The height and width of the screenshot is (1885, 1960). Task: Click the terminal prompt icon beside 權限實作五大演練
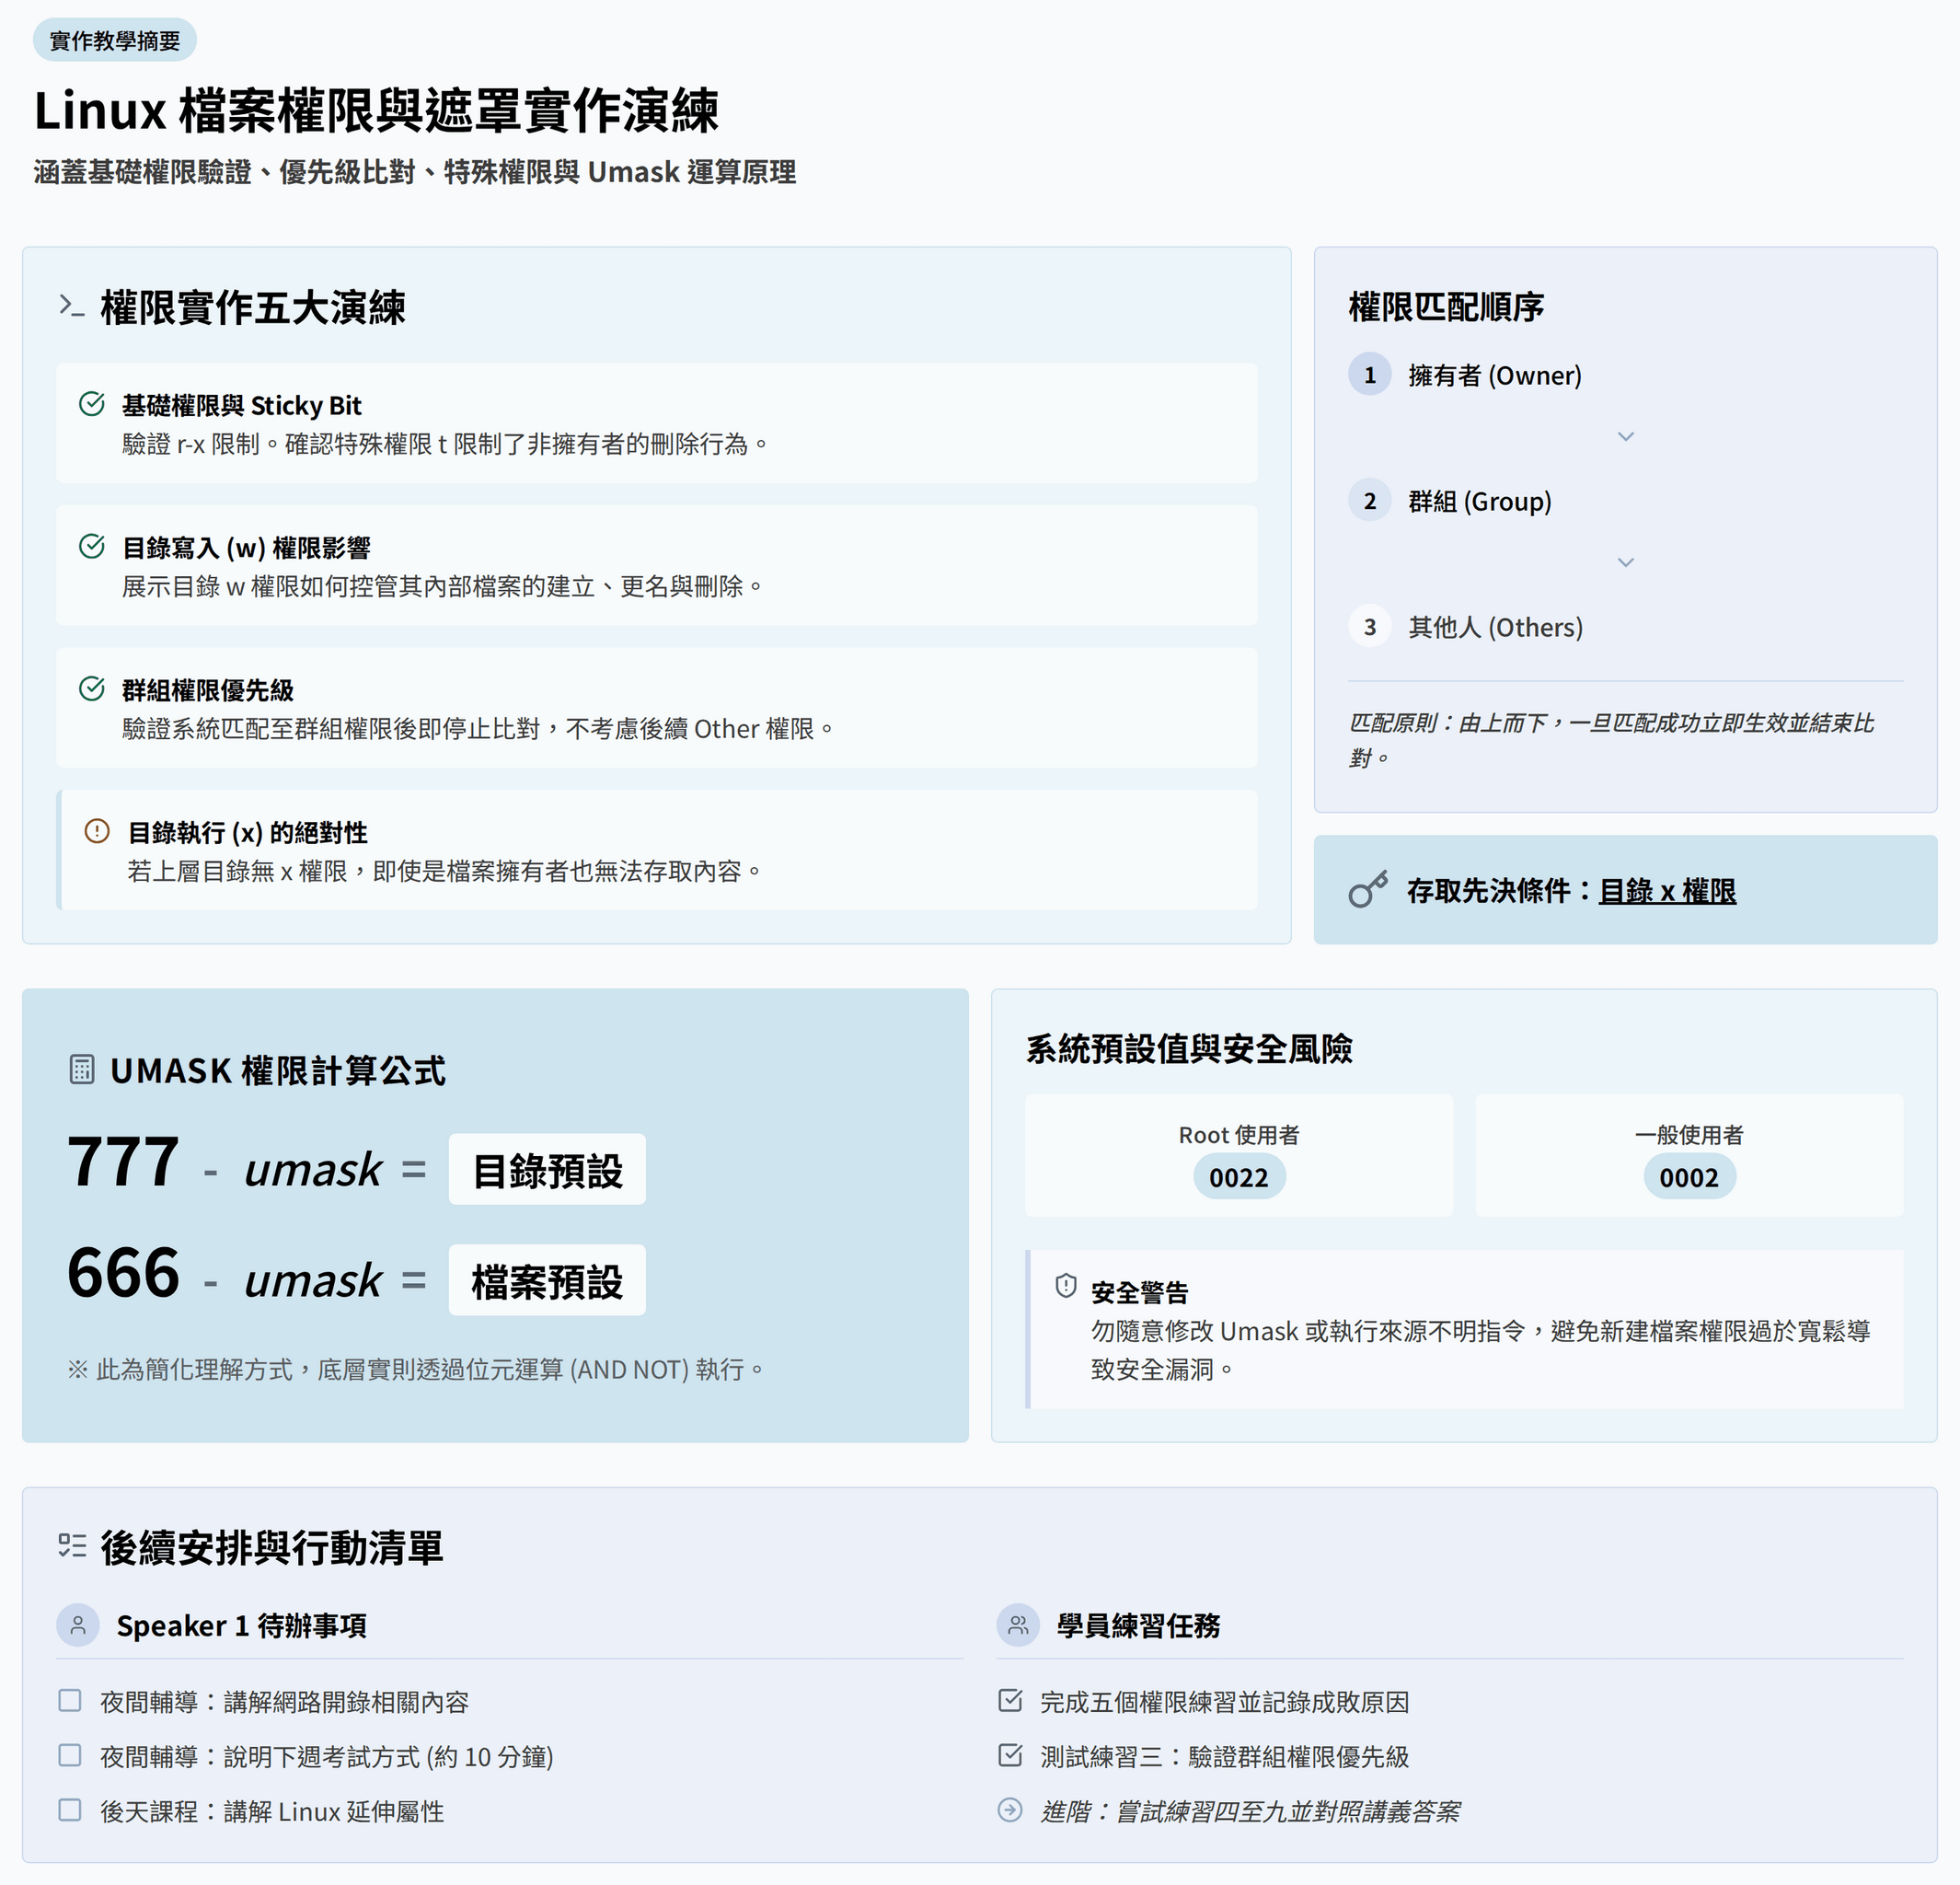coord(71,305)
